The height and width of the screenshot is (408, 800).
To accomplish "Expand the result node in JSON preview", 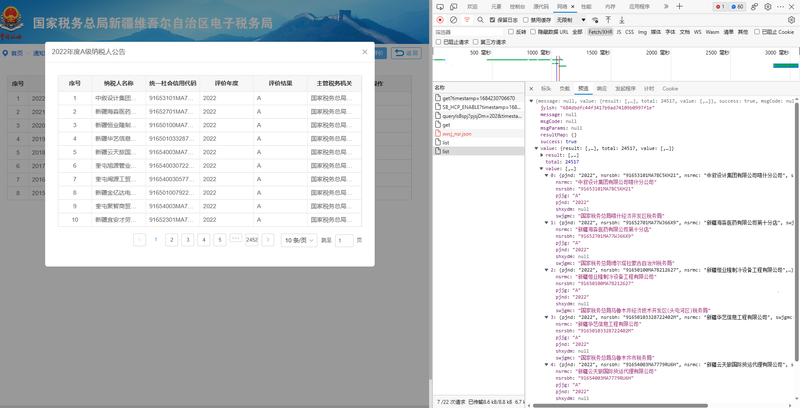I will pyautogui.click(x=542, y=155).
